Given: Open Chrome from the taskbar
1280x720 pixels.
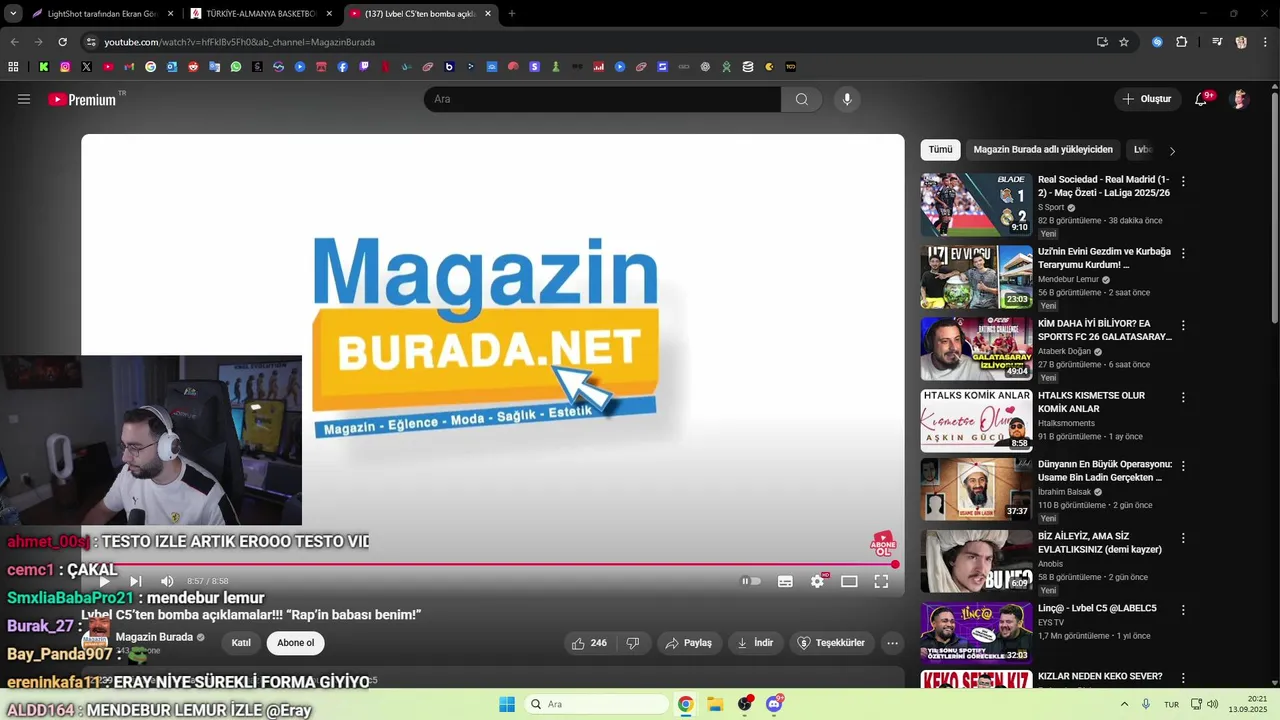Looking at the screenshot, I should point(685,704).
